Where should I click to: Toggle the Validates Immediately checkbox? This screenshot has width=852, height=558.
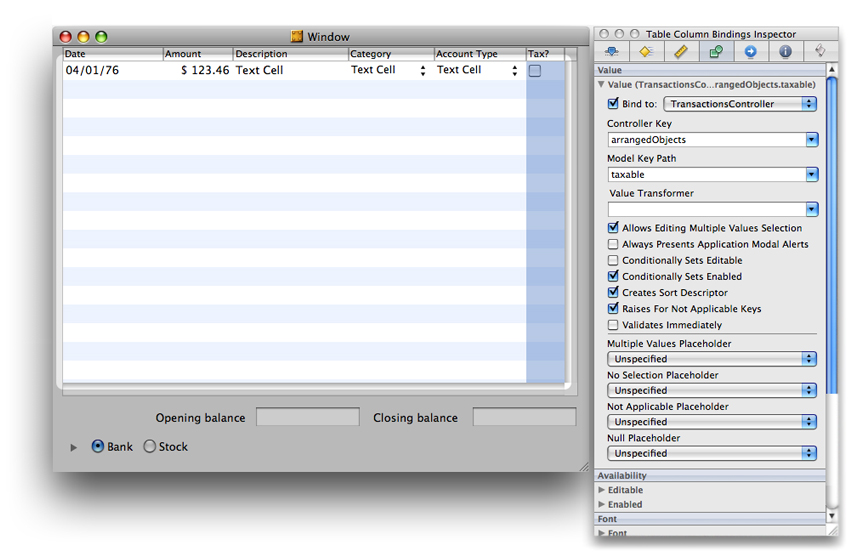[613, 325]
